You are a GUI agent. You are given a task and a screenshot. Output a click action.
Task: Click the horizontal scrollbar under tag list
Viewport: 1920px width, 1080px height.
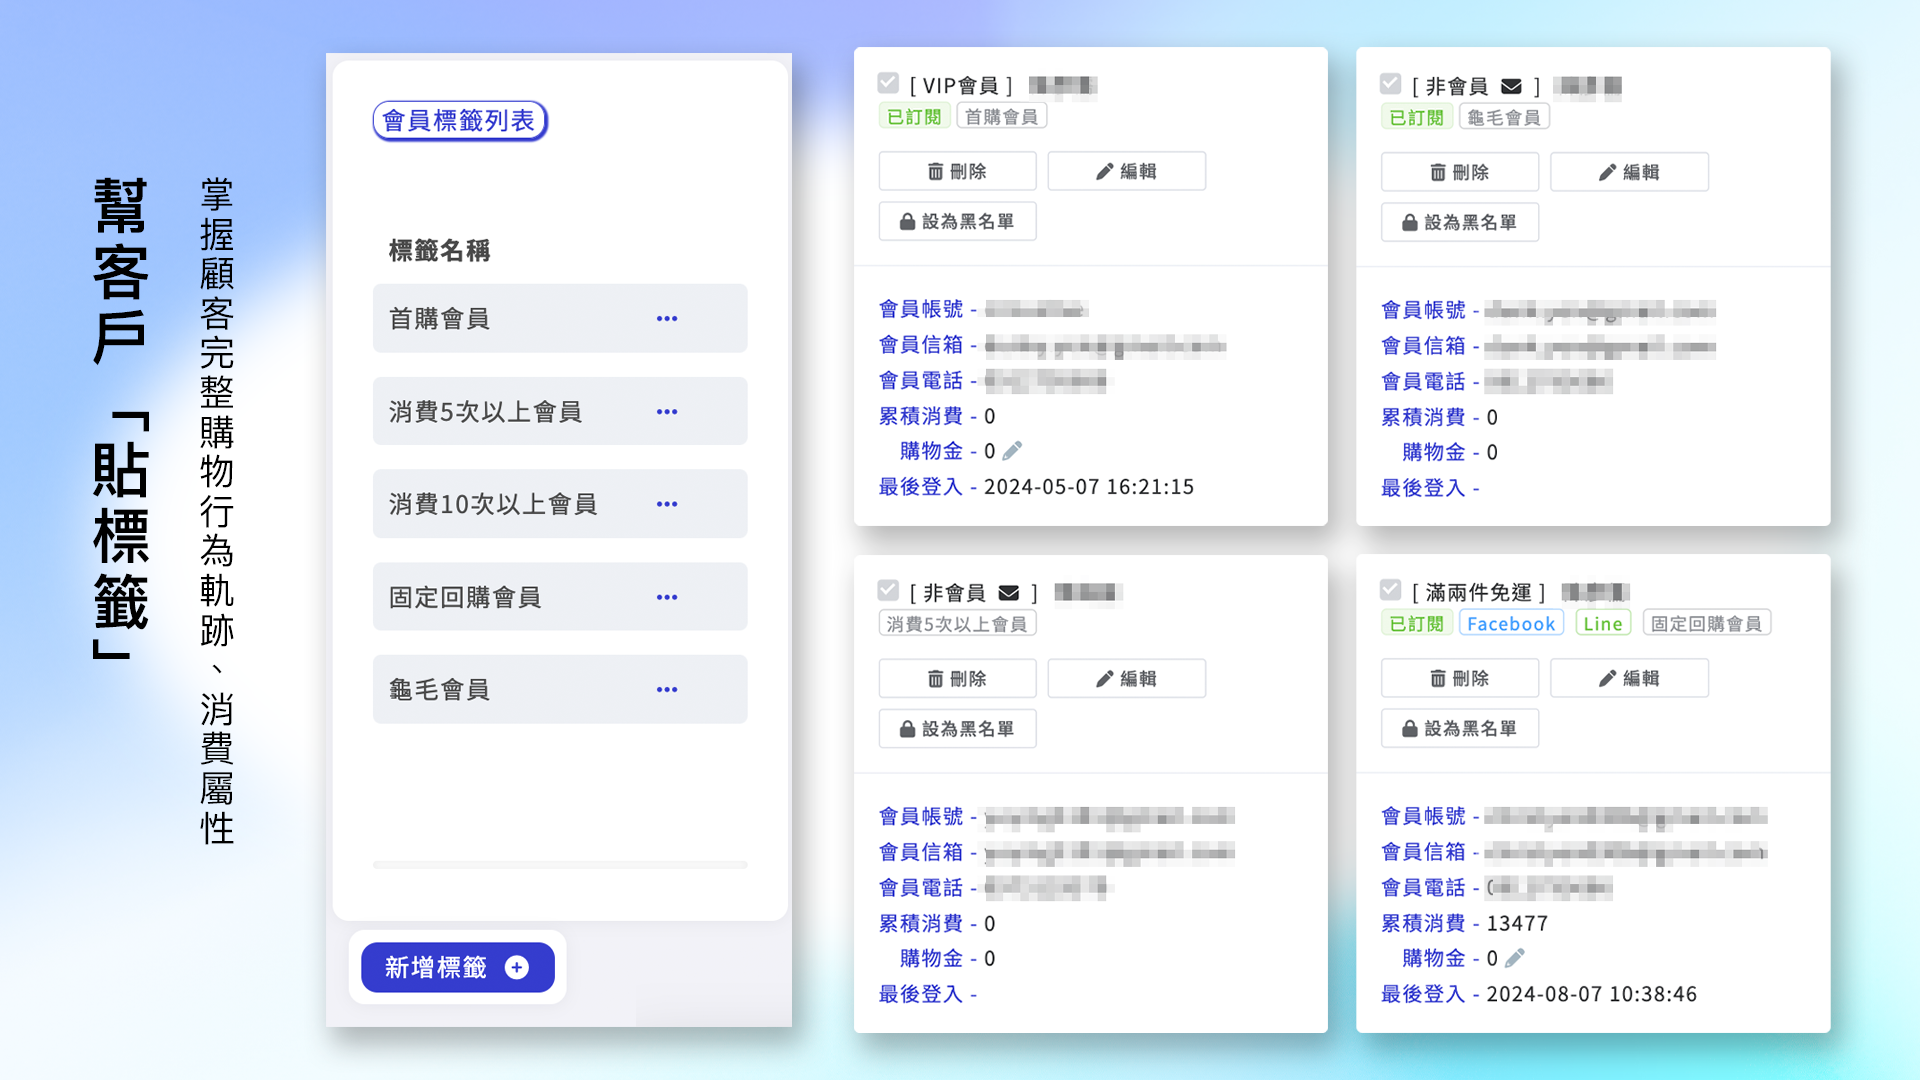[x=560, y=864]
